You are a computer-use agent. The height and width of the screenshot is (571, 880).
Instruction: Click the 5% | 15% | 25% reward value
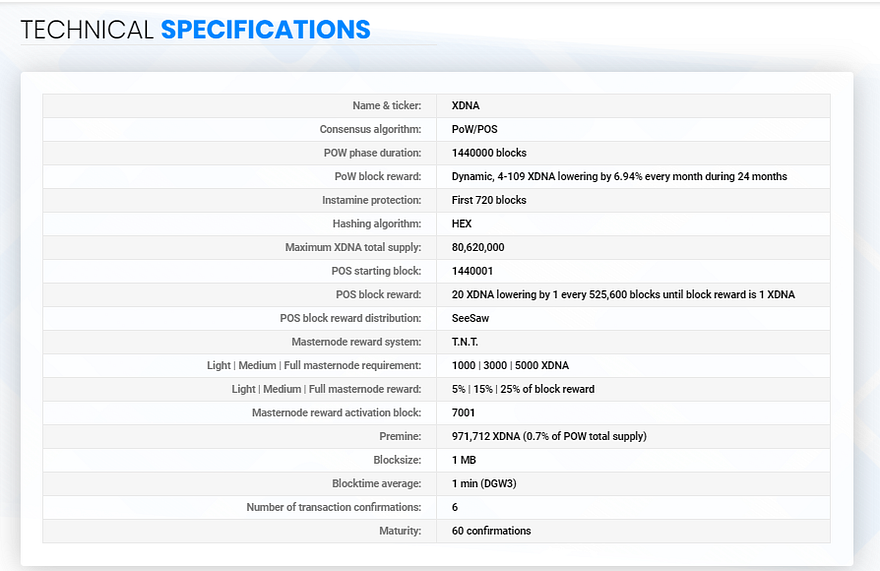tap(523, 389)
